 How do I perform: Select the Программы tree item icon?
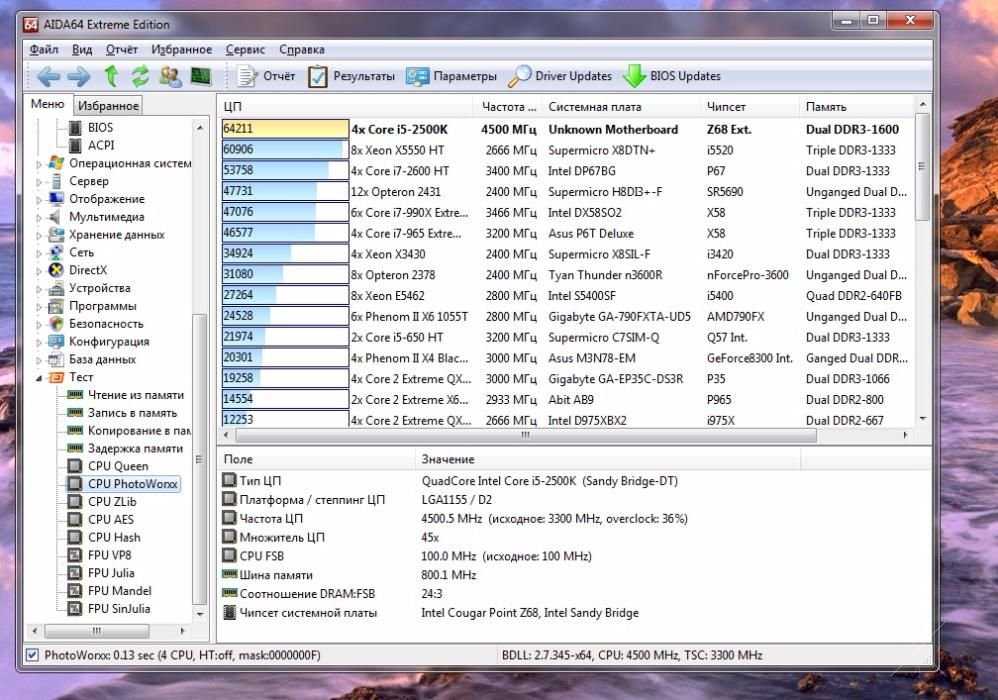pos(56,306)
